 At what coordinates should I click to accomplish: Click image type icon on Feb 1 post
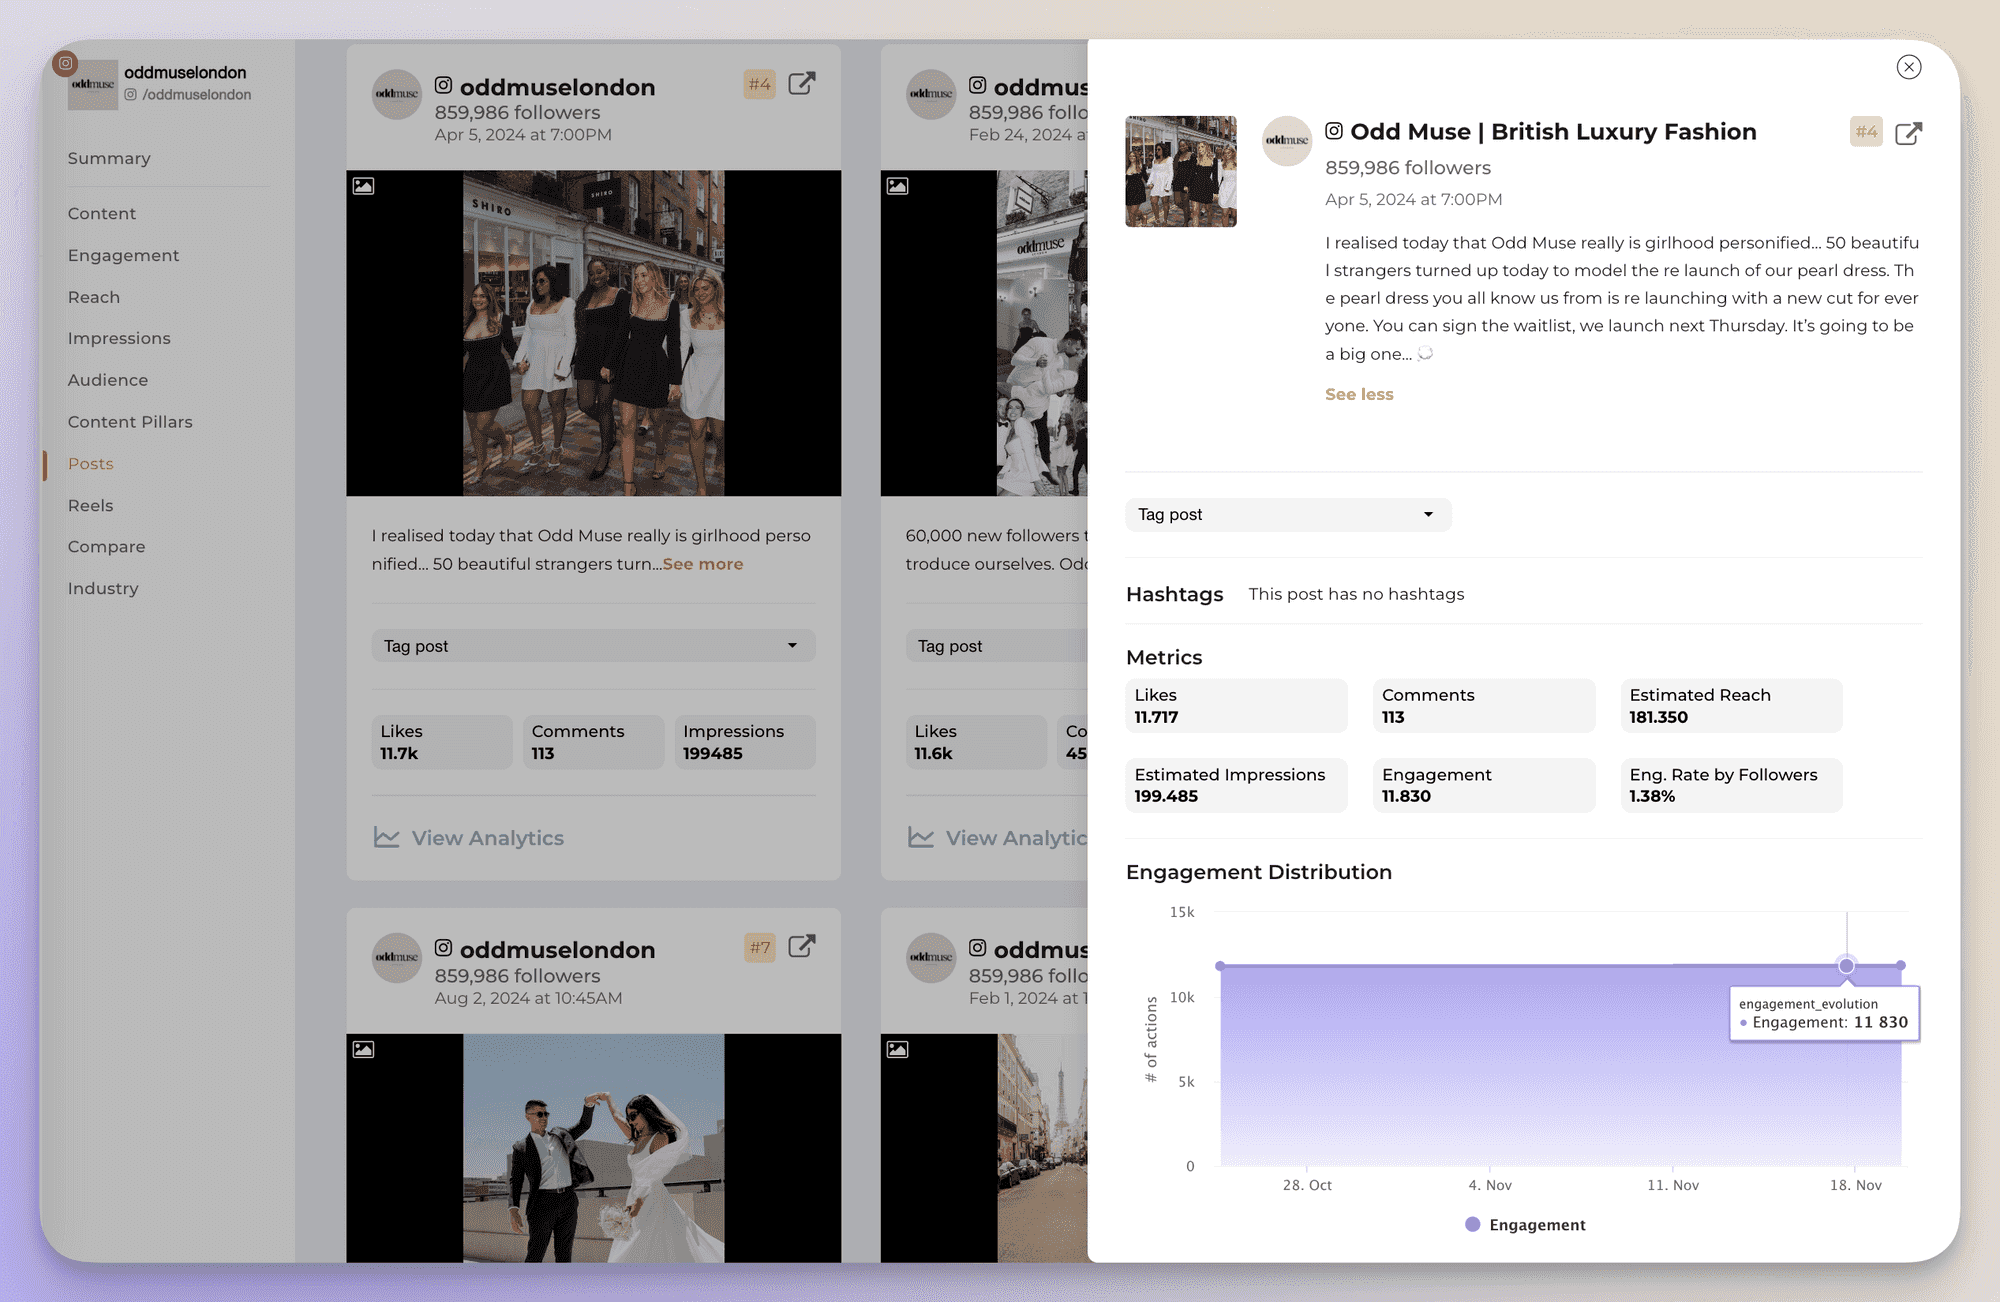pyautogui.click(x=898, y=1049)
